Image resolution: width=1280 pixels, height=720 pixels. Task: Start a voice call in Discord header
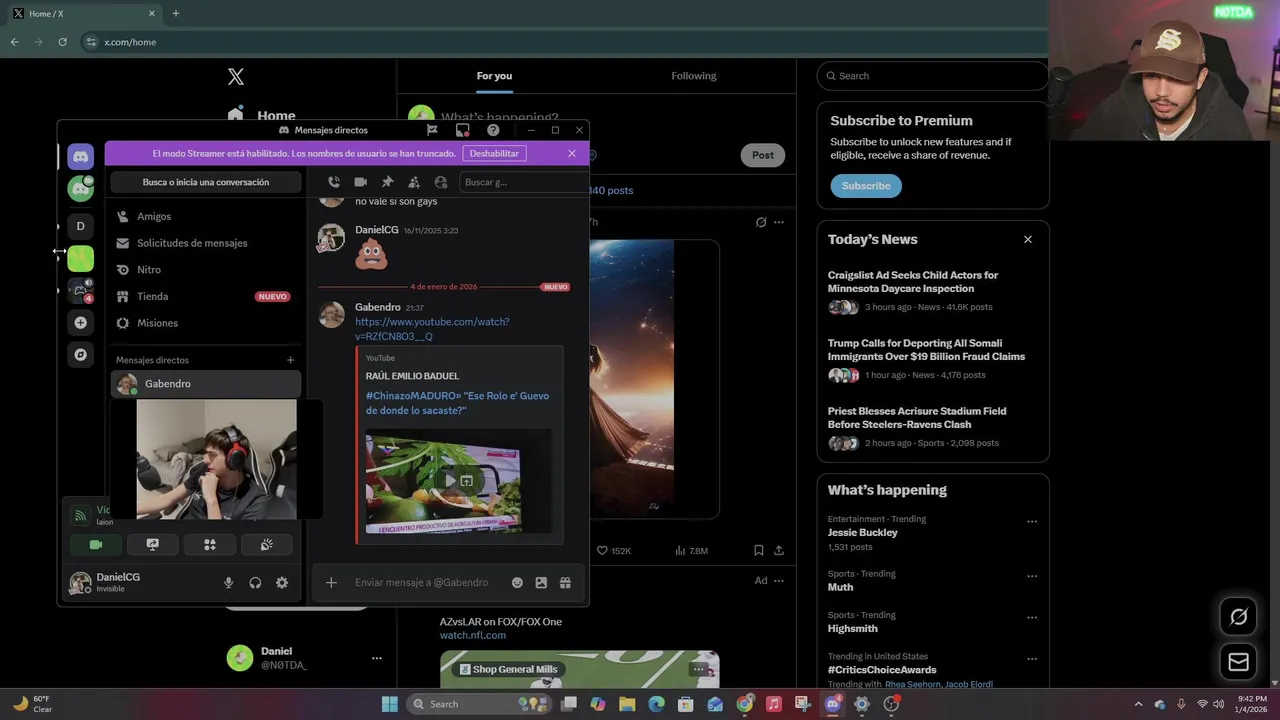point(334,182)
